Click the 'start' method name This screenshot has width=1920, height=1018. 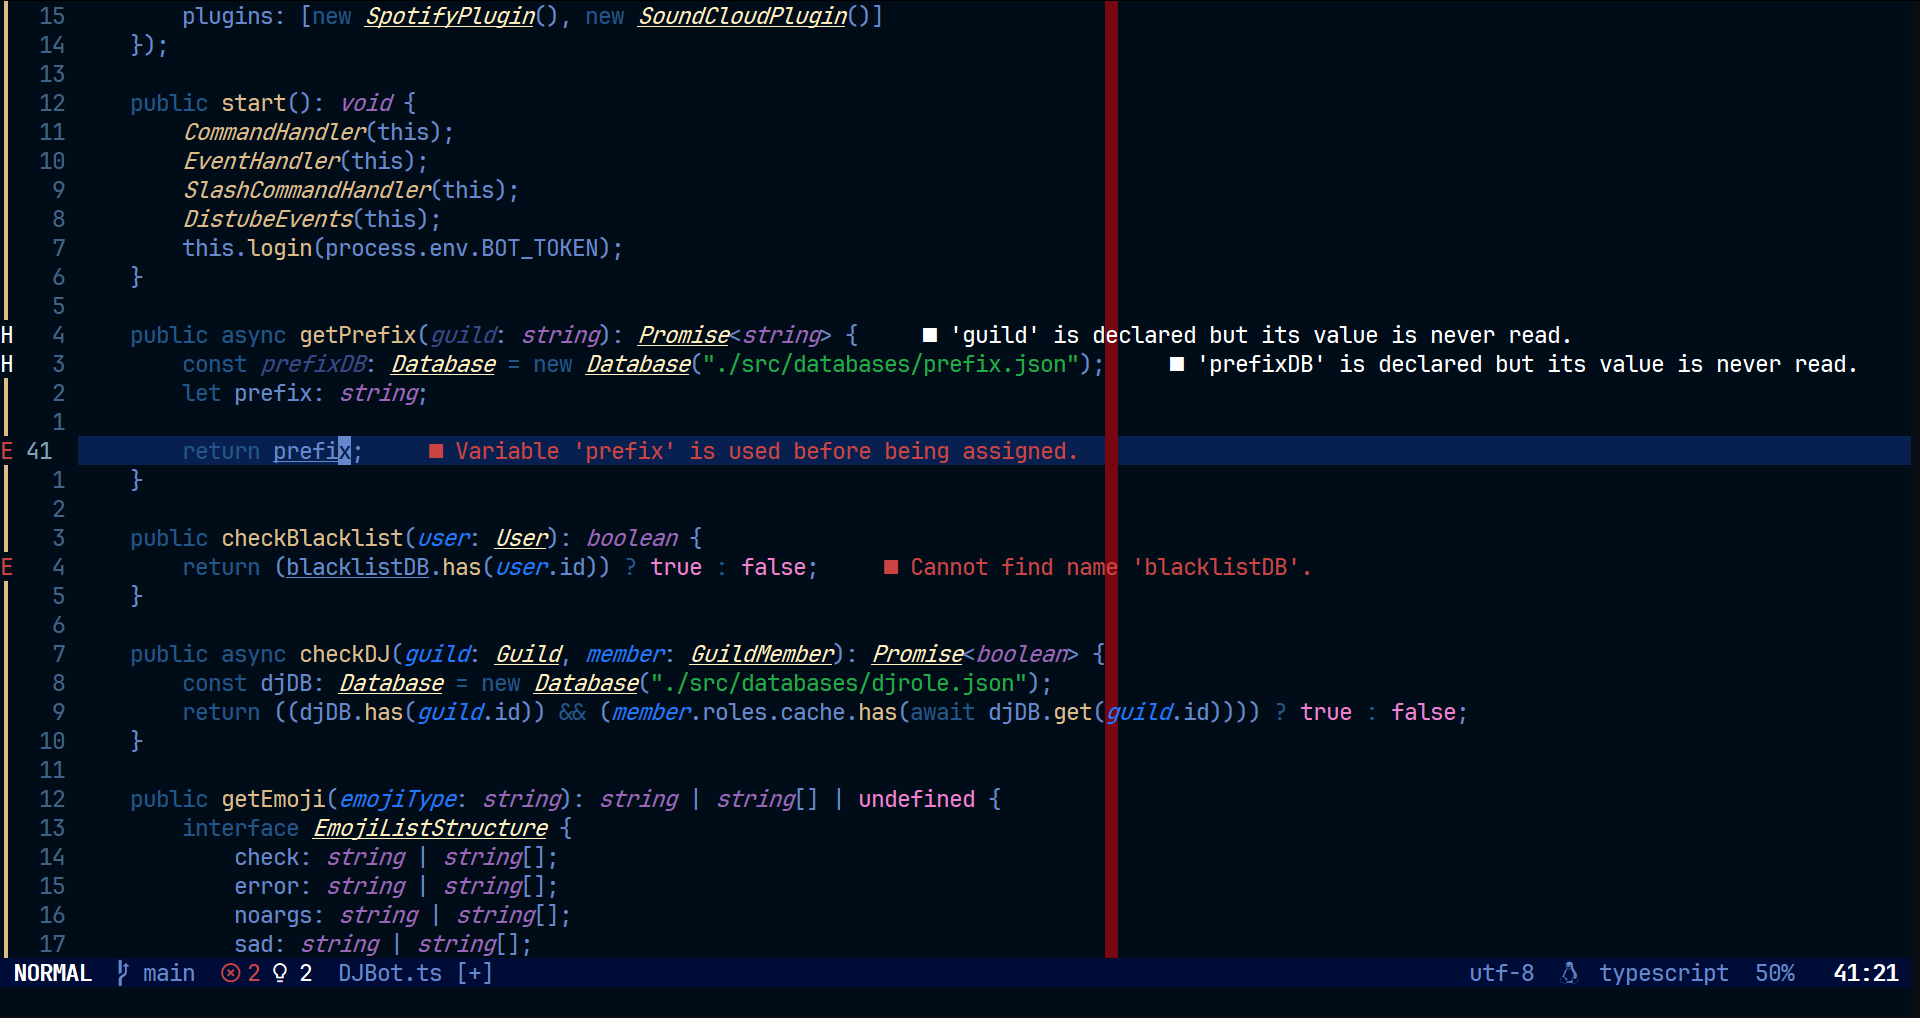point(254,103)
